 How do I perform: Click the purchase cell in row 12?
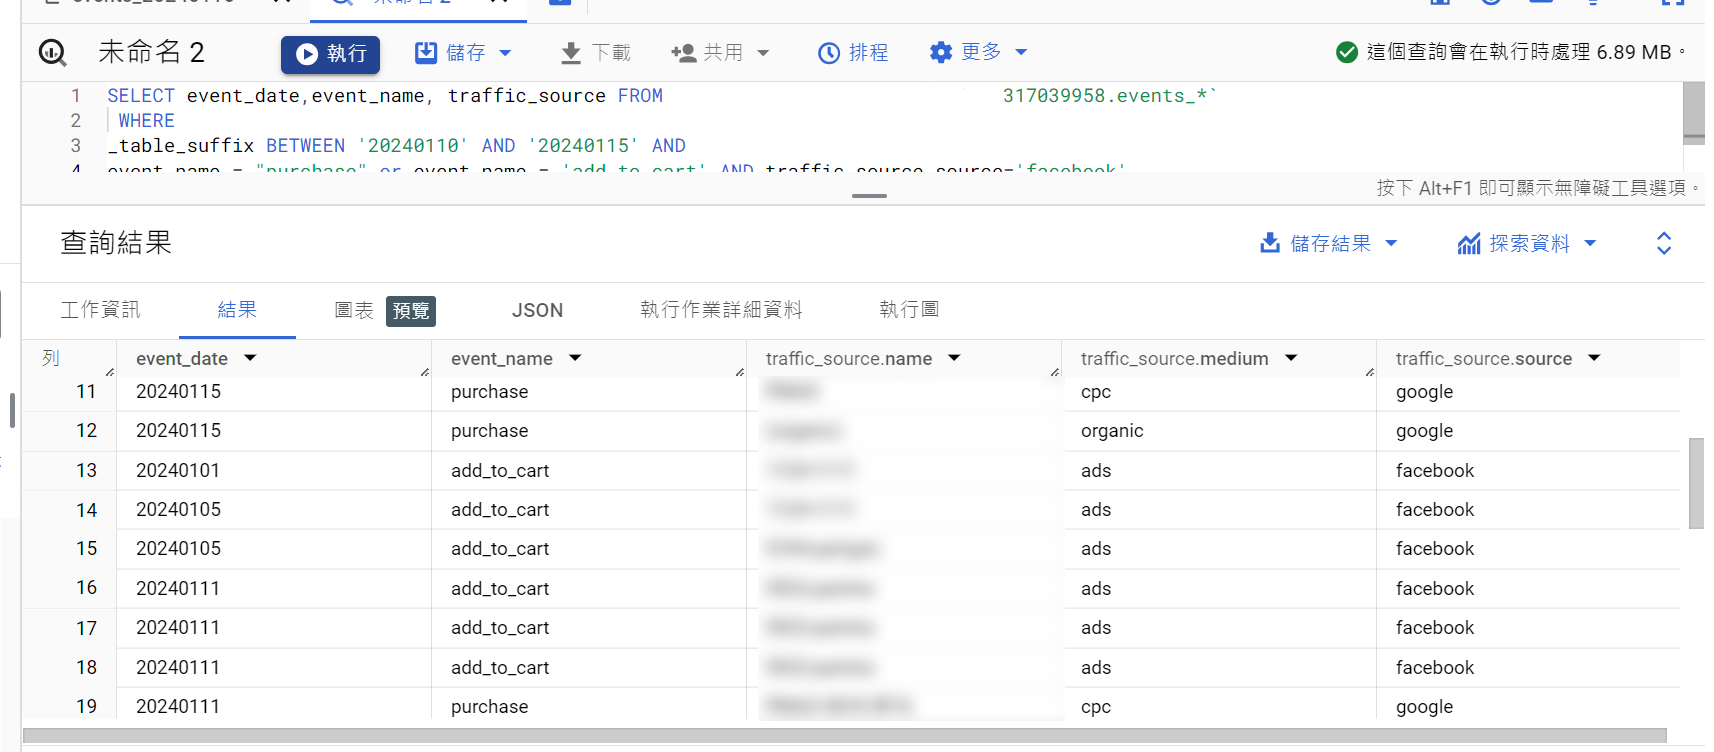pos(489,431)
